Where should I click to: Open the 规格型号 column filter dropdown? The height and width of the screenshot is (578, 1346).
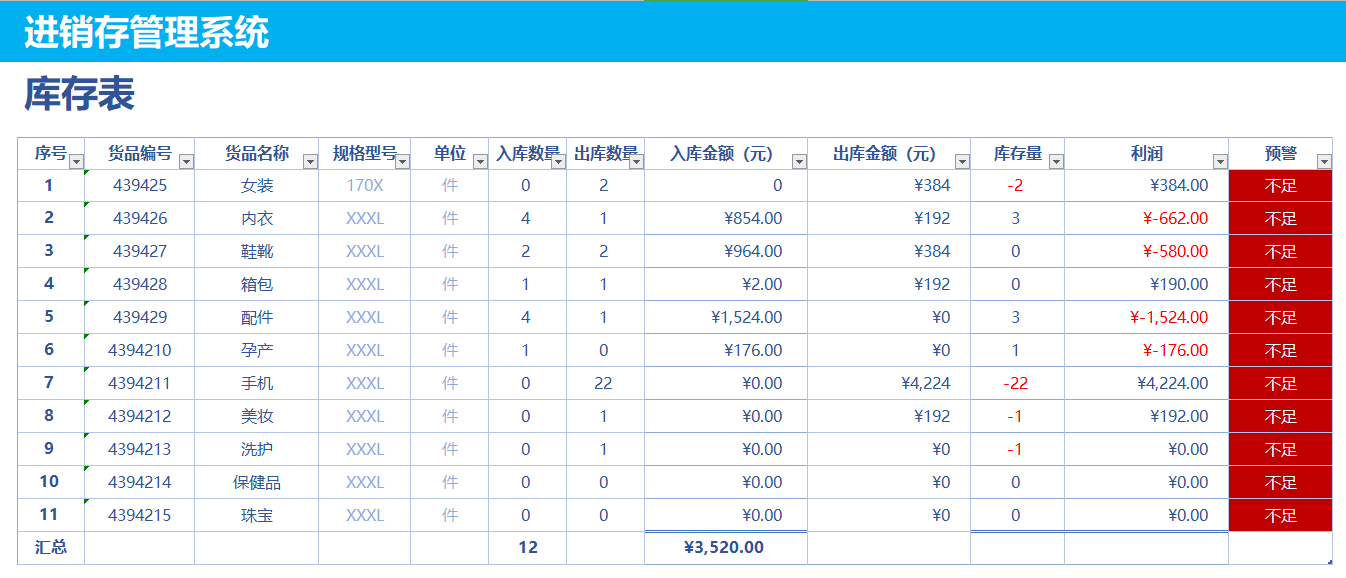pos(402,161)
